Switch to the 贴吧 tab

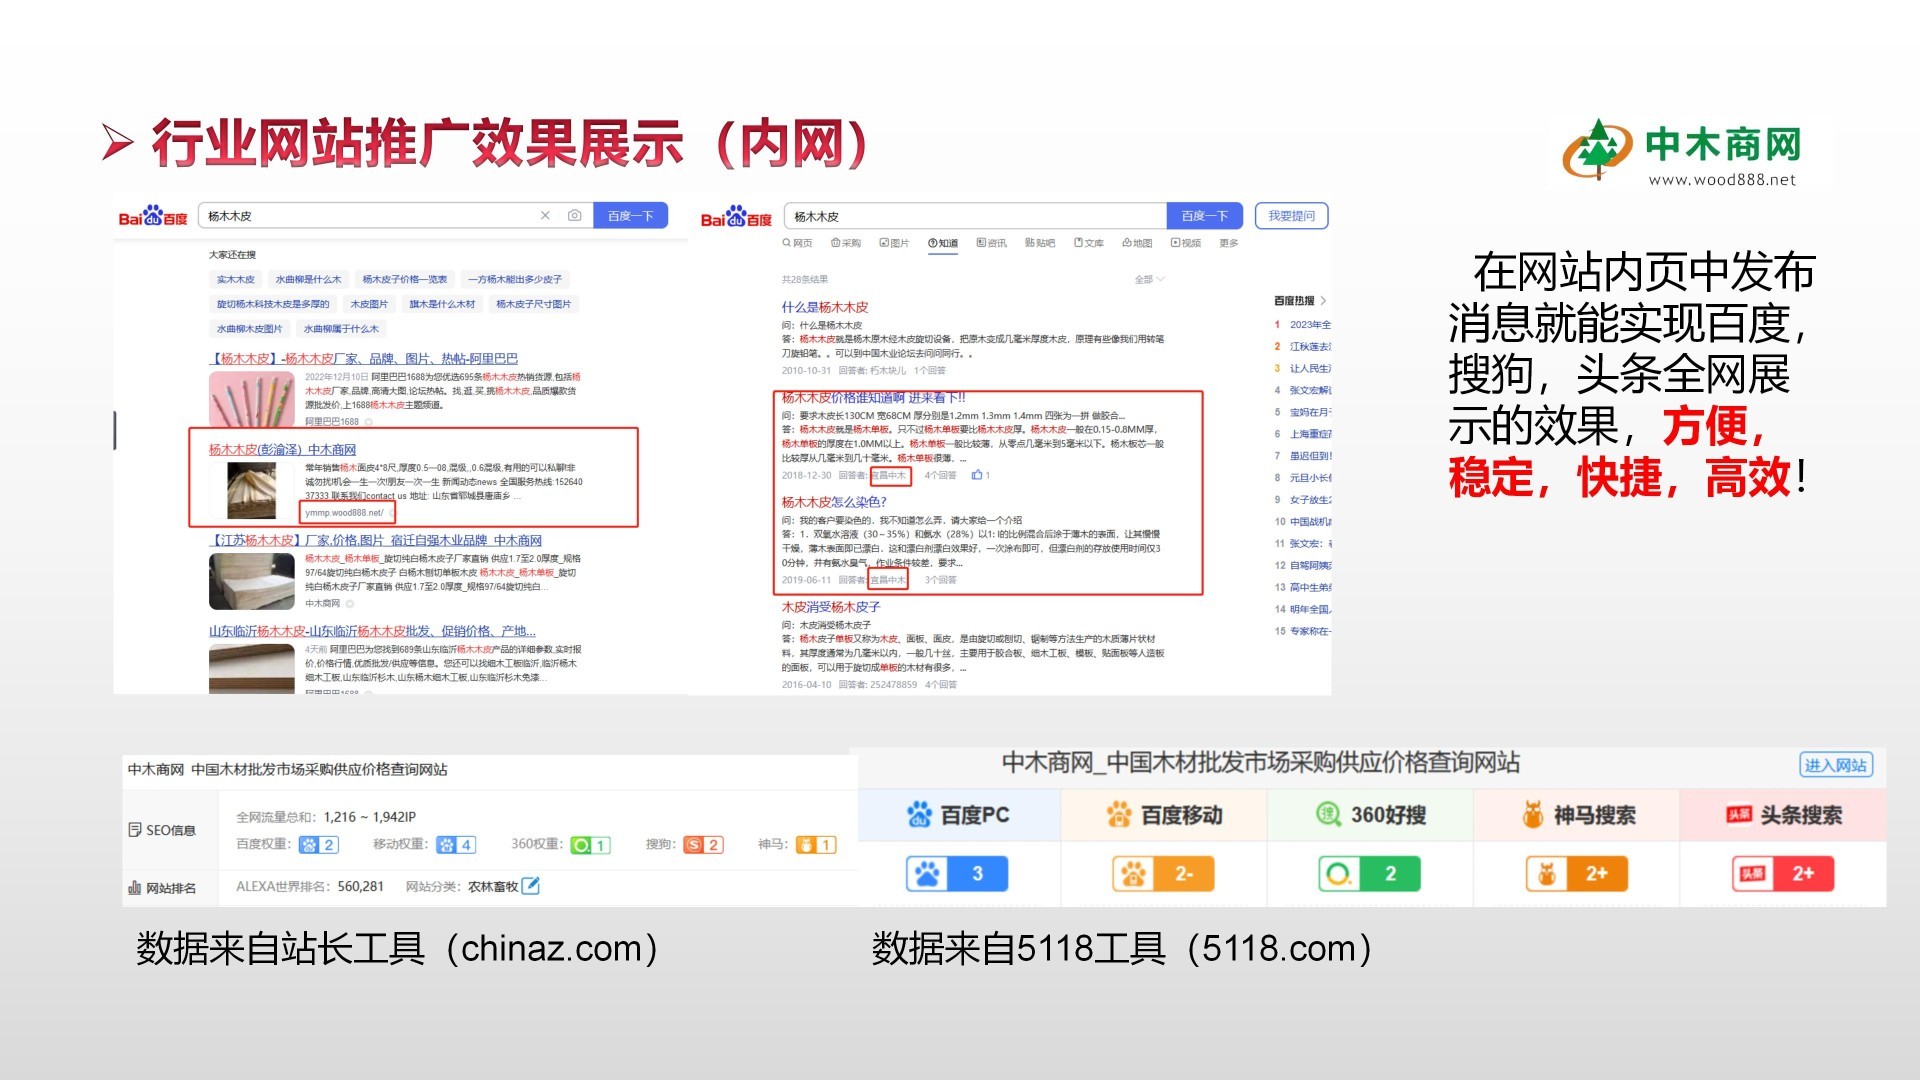click(x=1040, y=243)
